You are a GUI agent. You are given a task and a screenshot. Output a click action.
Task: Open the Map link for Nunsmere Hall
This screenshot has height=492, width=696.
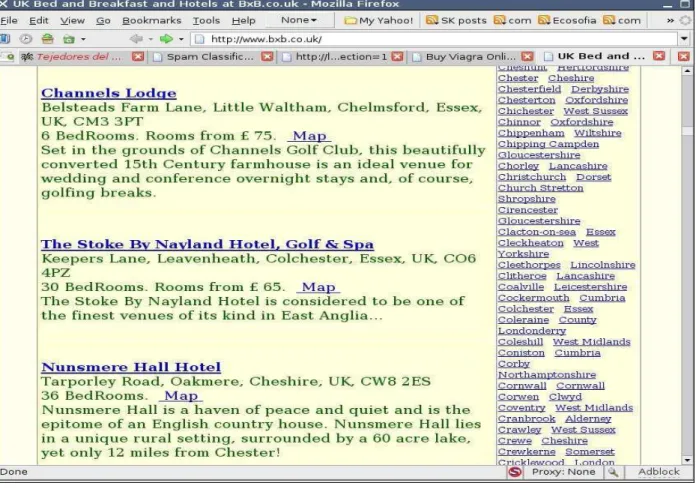[x=181, y=395]
